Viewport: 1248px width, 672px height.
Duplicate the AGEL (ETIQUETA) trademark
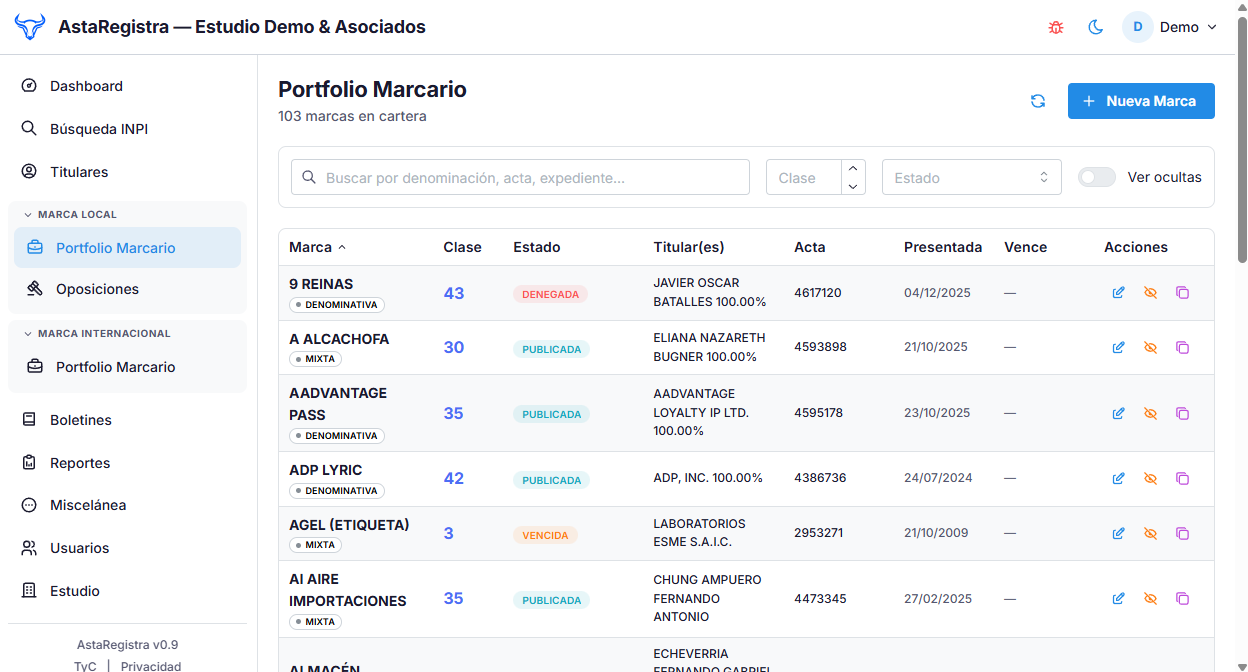coord(1182,533)
